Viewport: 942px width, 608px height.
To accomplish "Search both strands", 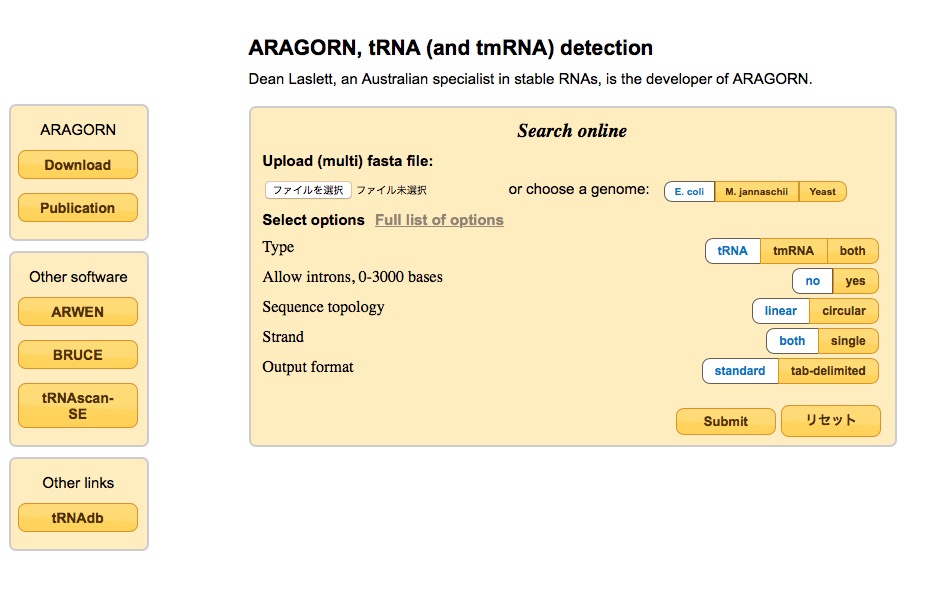I will point(792,341).
